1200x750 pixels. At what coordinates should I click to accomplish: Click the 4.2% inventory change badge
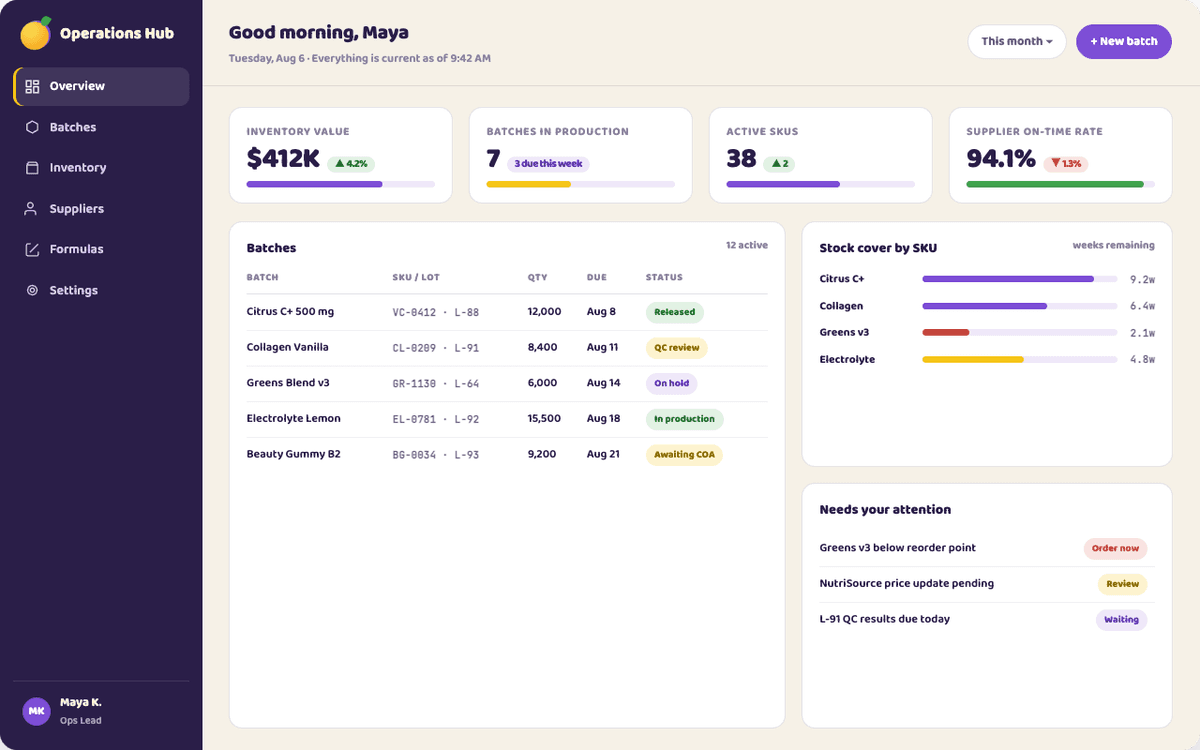pos(351,164)
